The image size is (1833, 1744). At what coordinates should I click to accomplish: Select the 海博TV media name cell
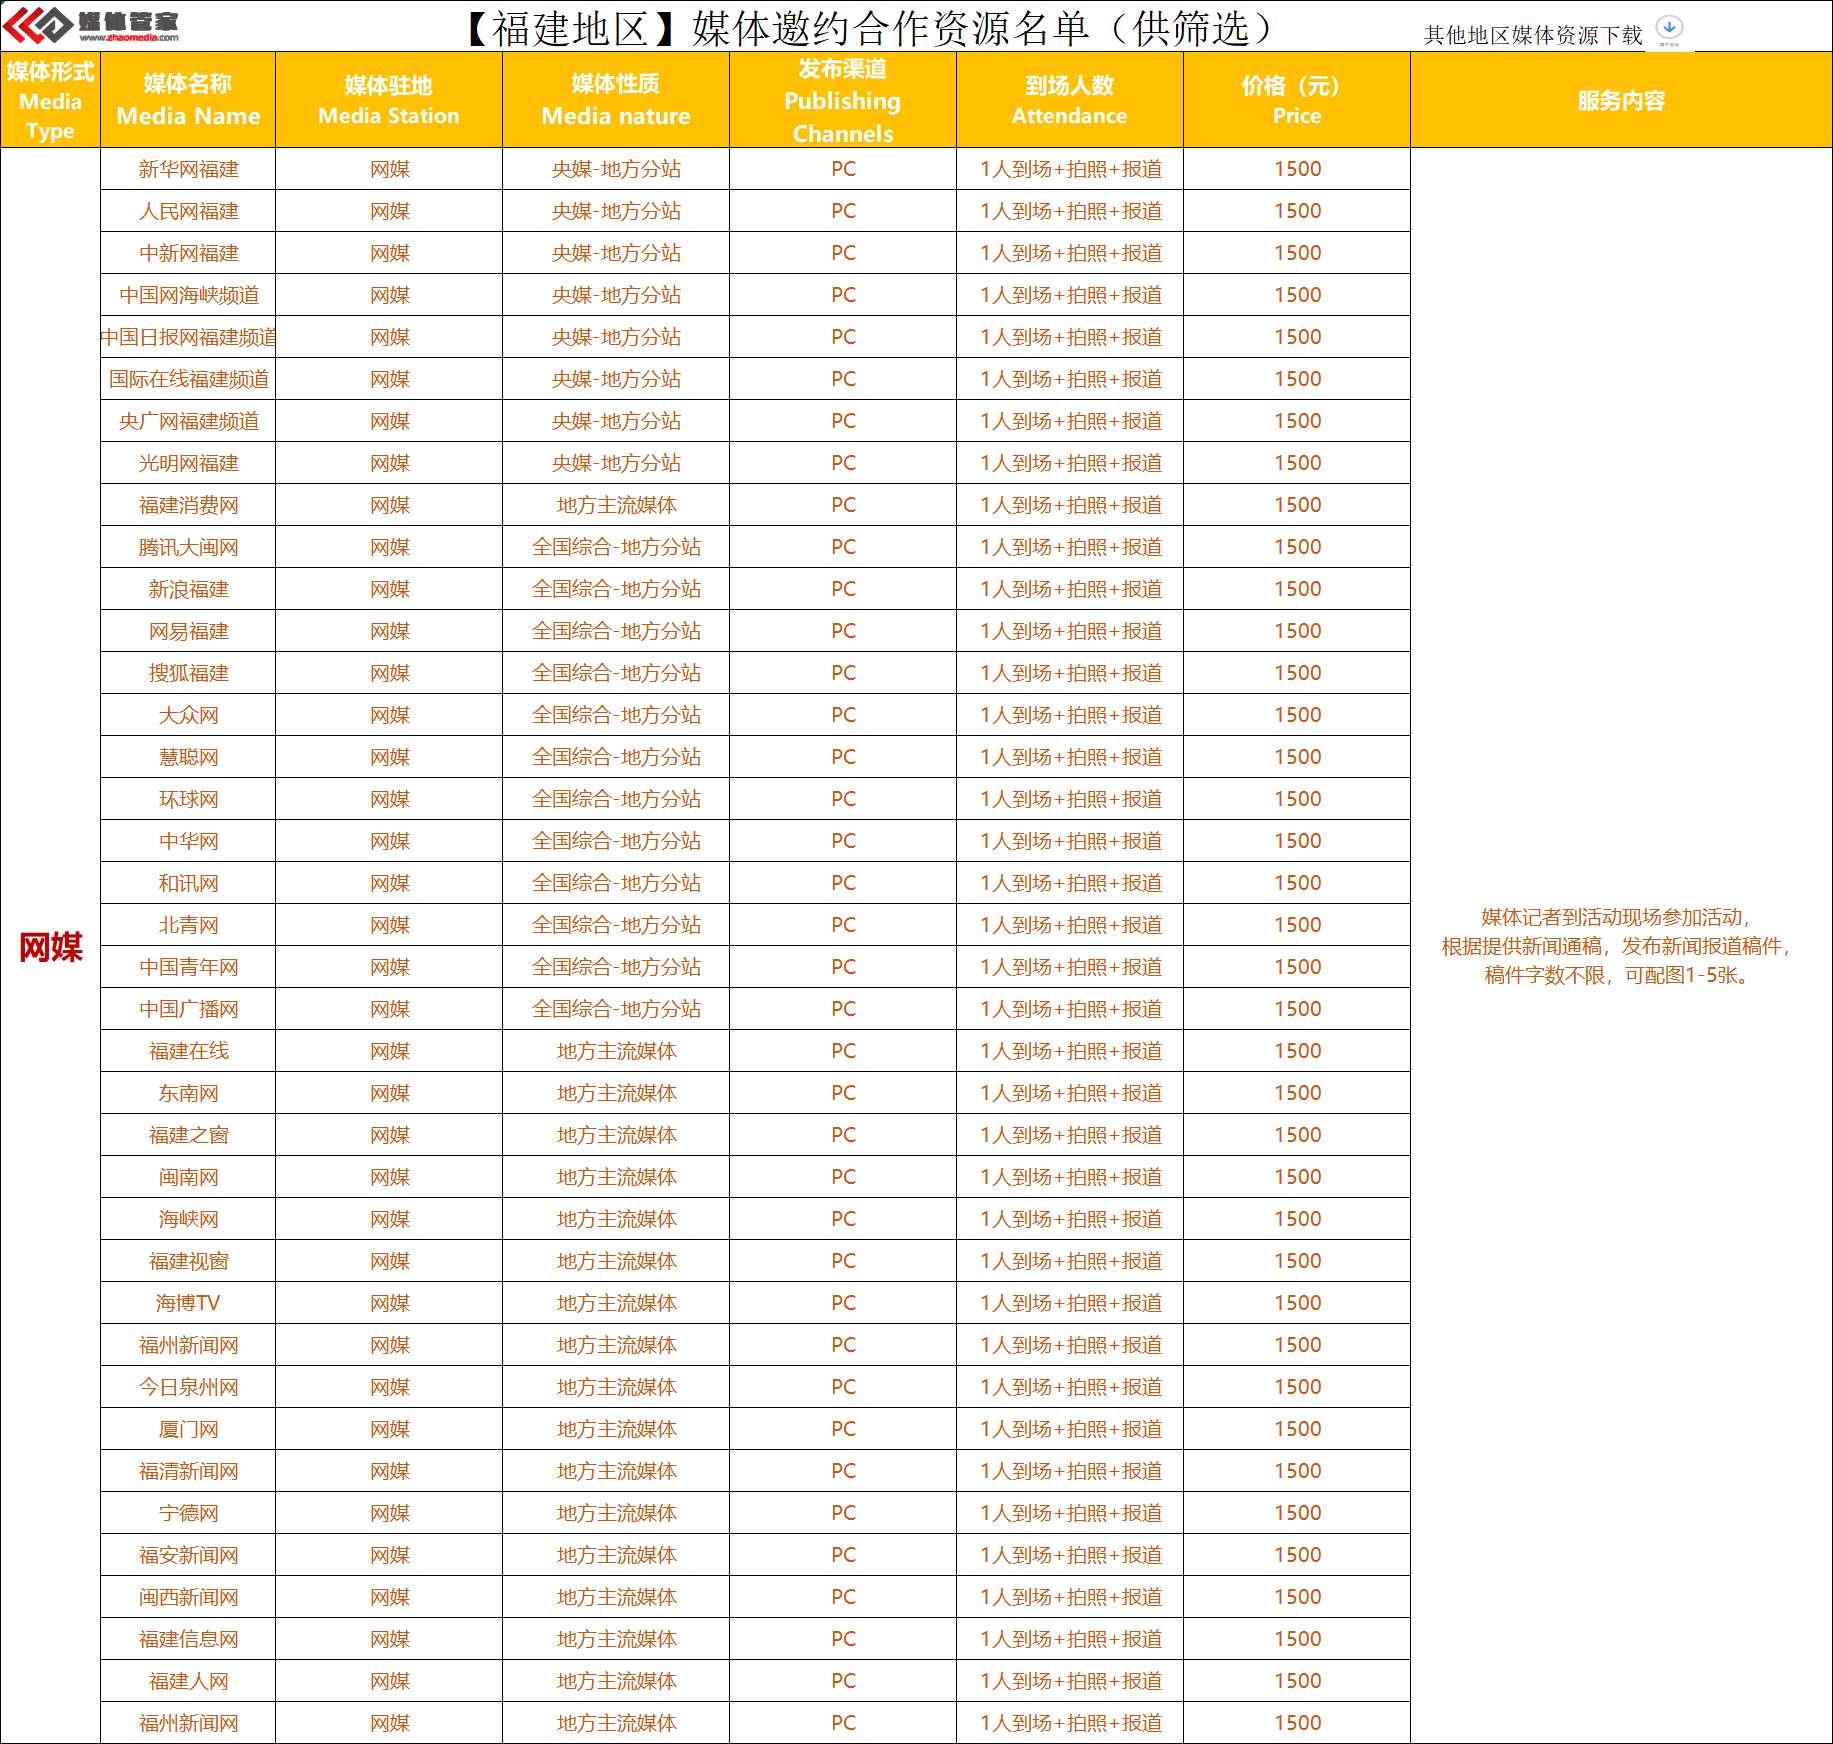tap(188, 1303)
